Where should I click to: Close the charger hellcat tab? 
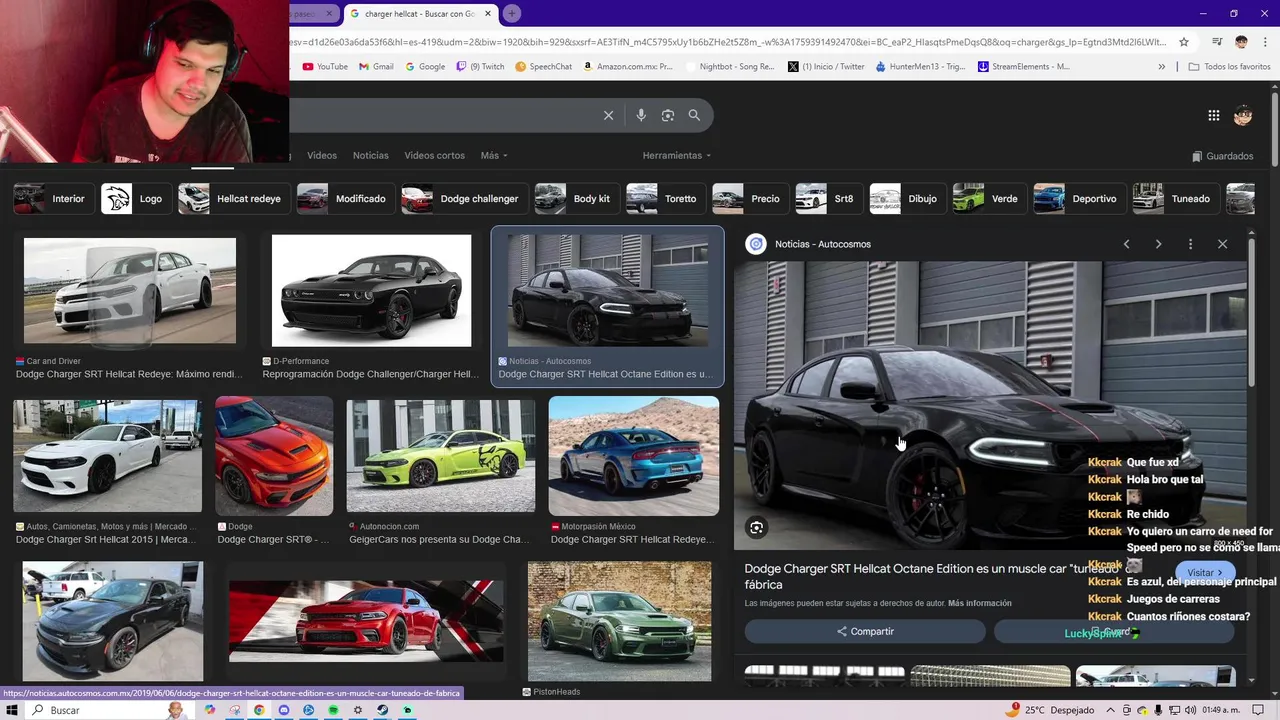tap(487, 14)
